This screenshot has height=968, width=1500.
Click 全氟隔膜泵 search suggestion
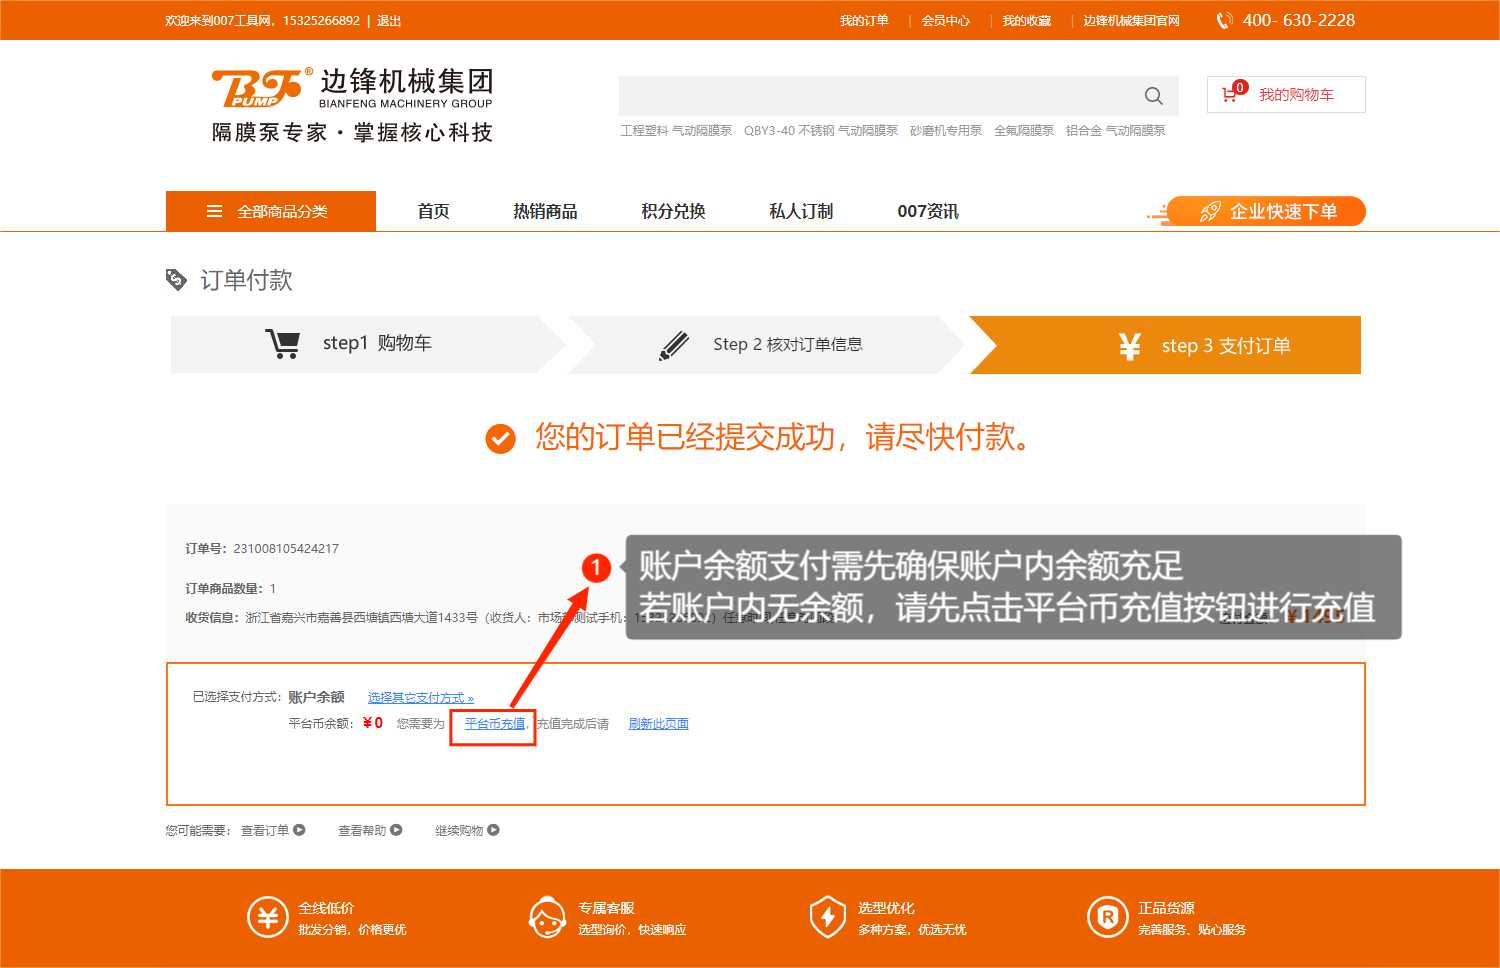pos(1024,130)
